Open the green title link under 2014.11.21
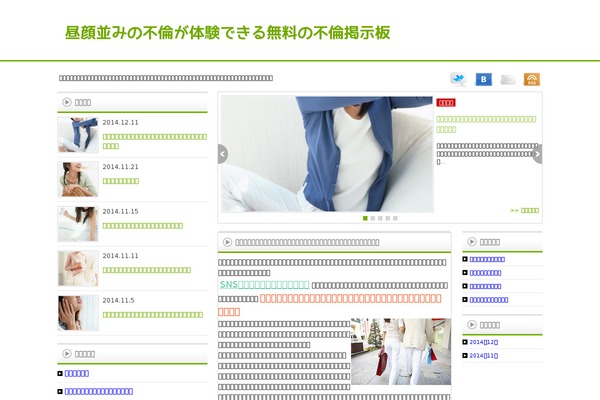This screenshot has width=600, height=400. [x=121, y=181]
